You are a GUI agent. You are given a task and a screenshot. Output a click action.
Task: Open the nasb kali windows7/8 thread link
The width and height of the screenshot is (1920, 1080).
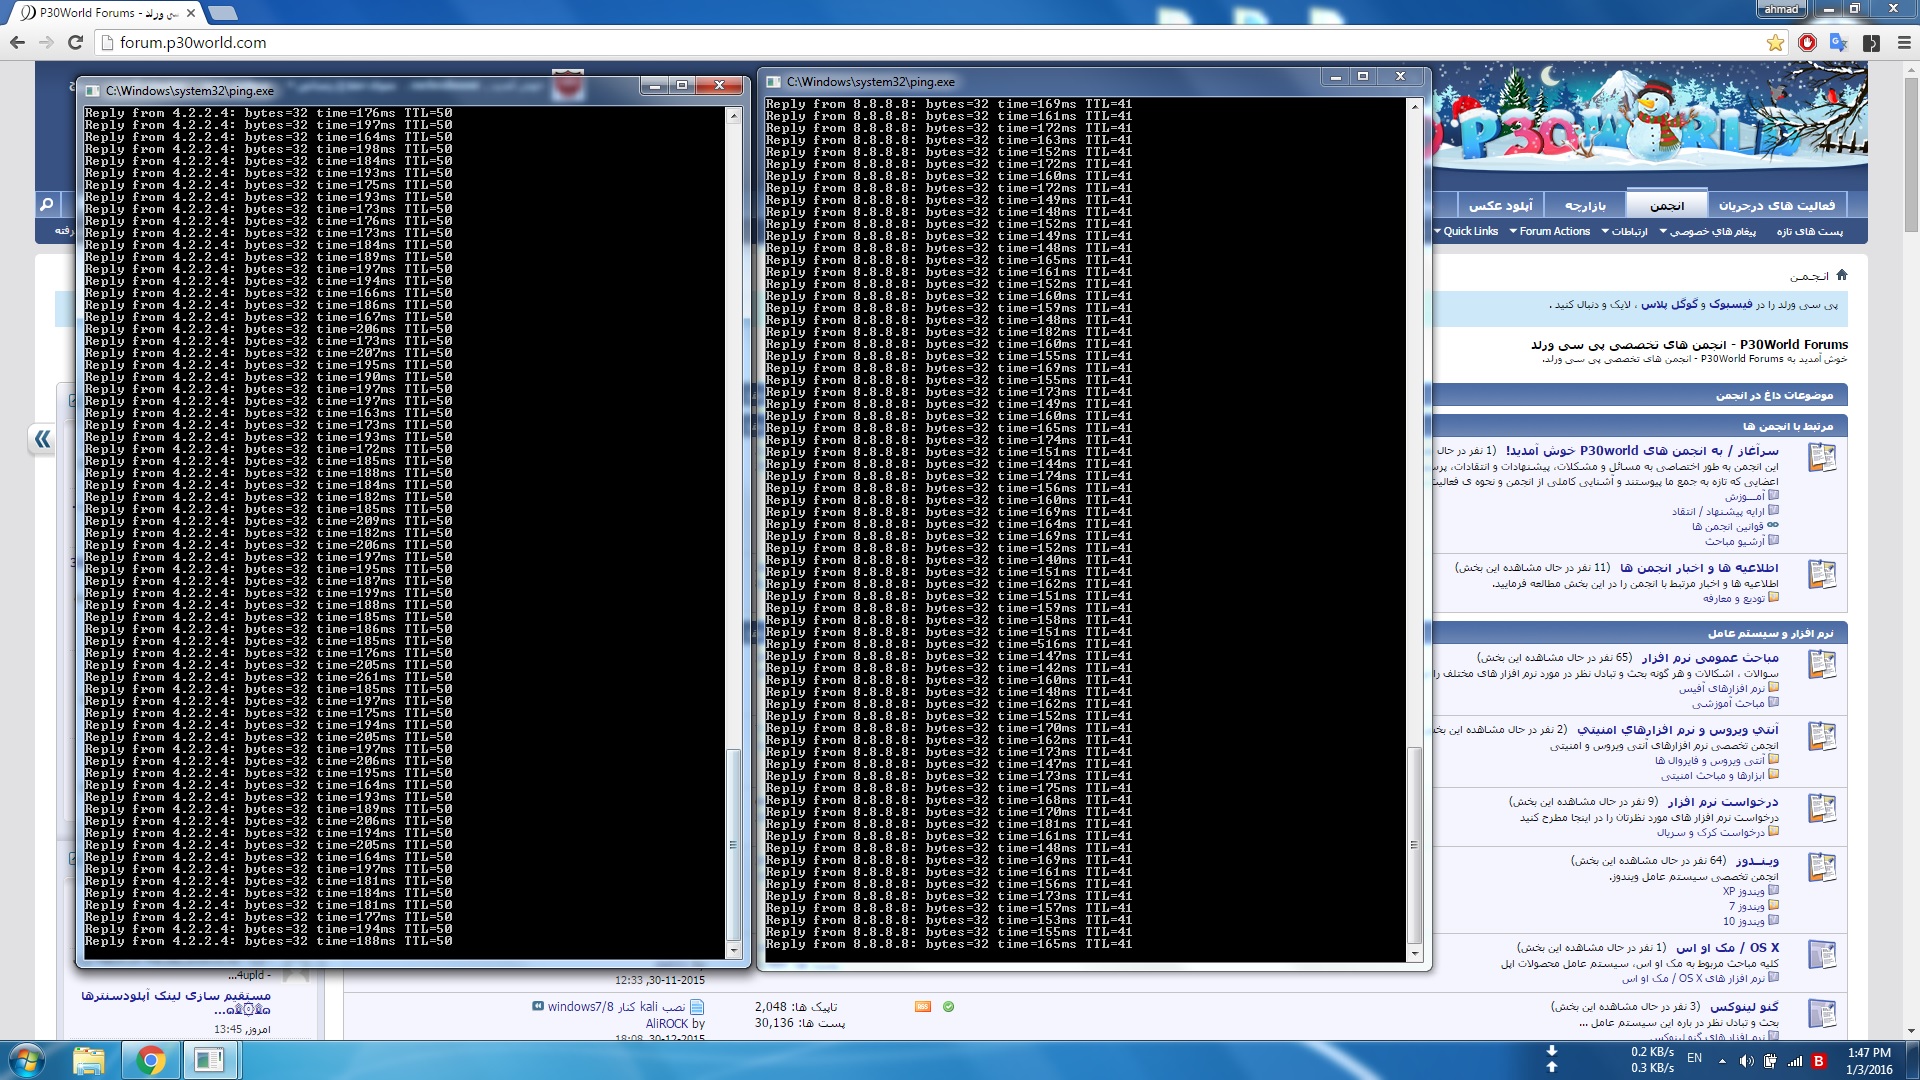click(616, 1006)
